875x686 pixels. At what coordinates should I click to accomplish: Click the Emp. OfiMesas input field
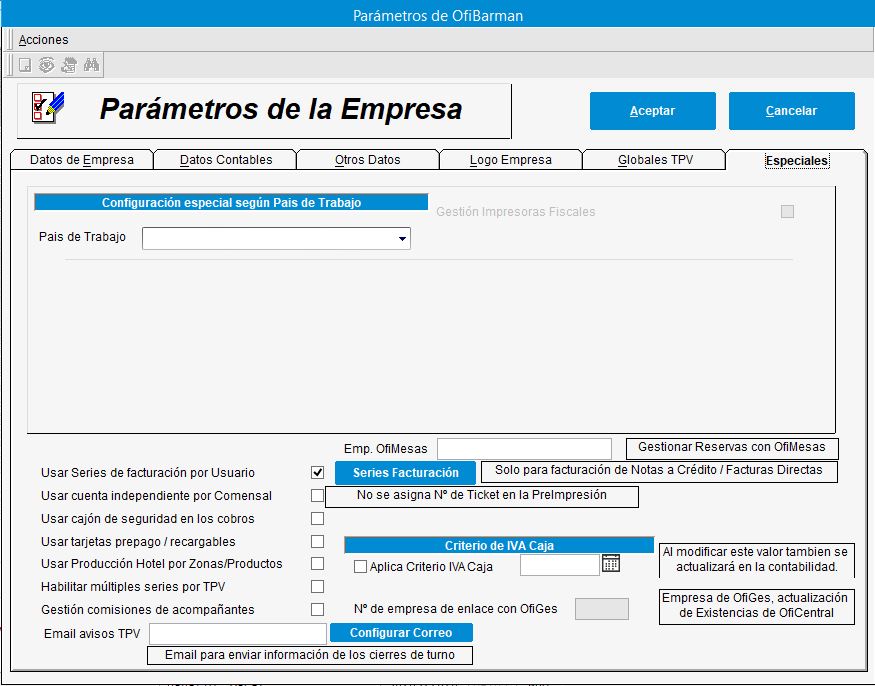tap(524, 449)
